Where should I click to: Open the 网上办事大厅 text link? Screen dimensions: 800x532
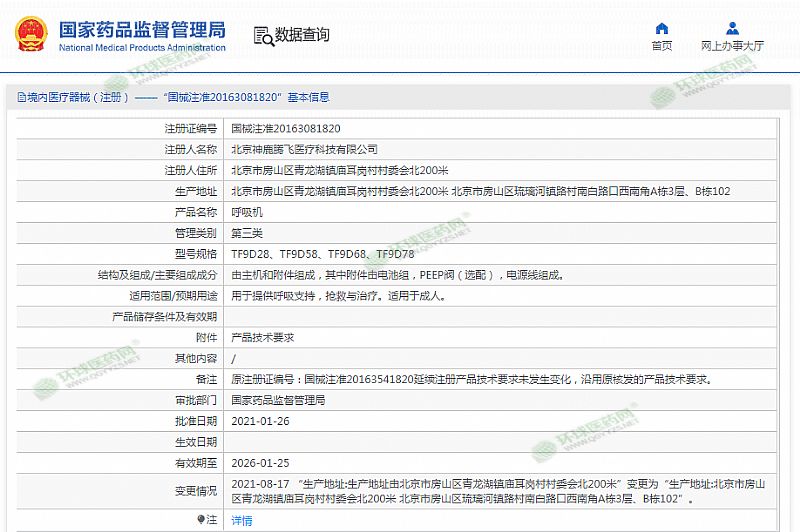(732, 46)
